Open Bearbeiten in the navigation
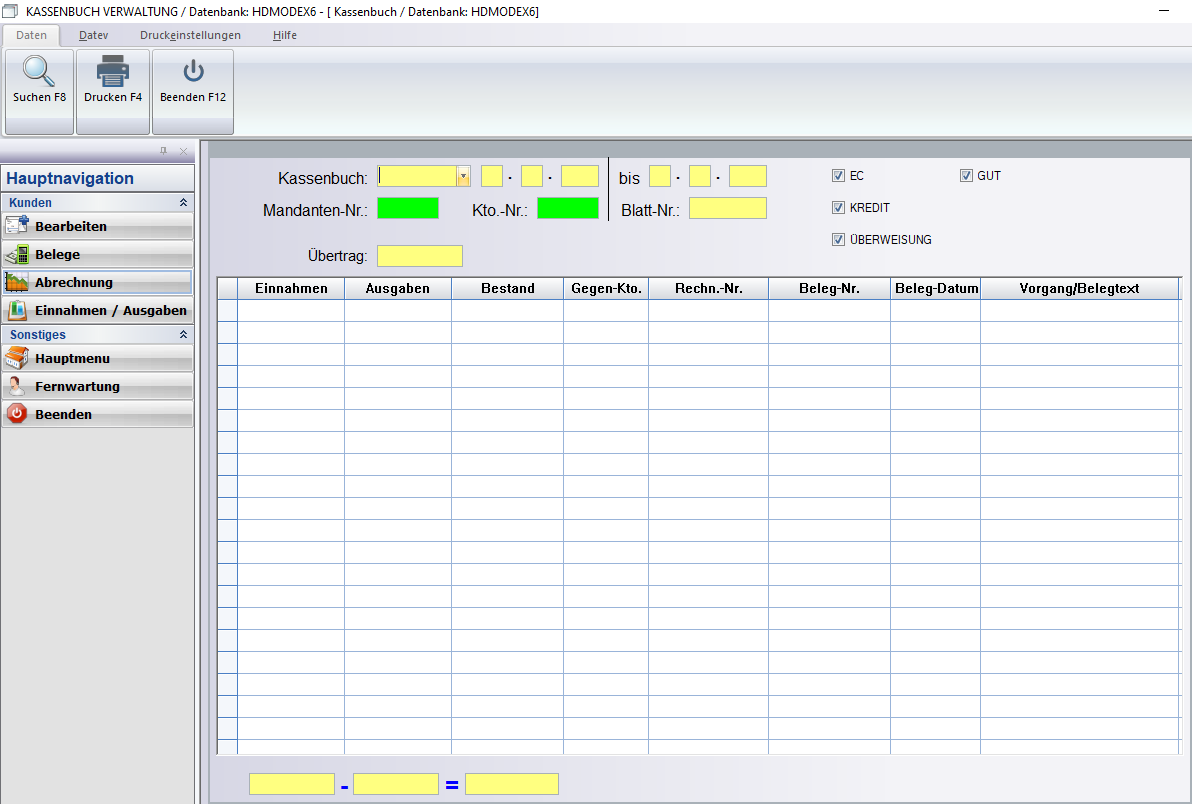The height and width of the screenshot is (804, 1192). 97,226
